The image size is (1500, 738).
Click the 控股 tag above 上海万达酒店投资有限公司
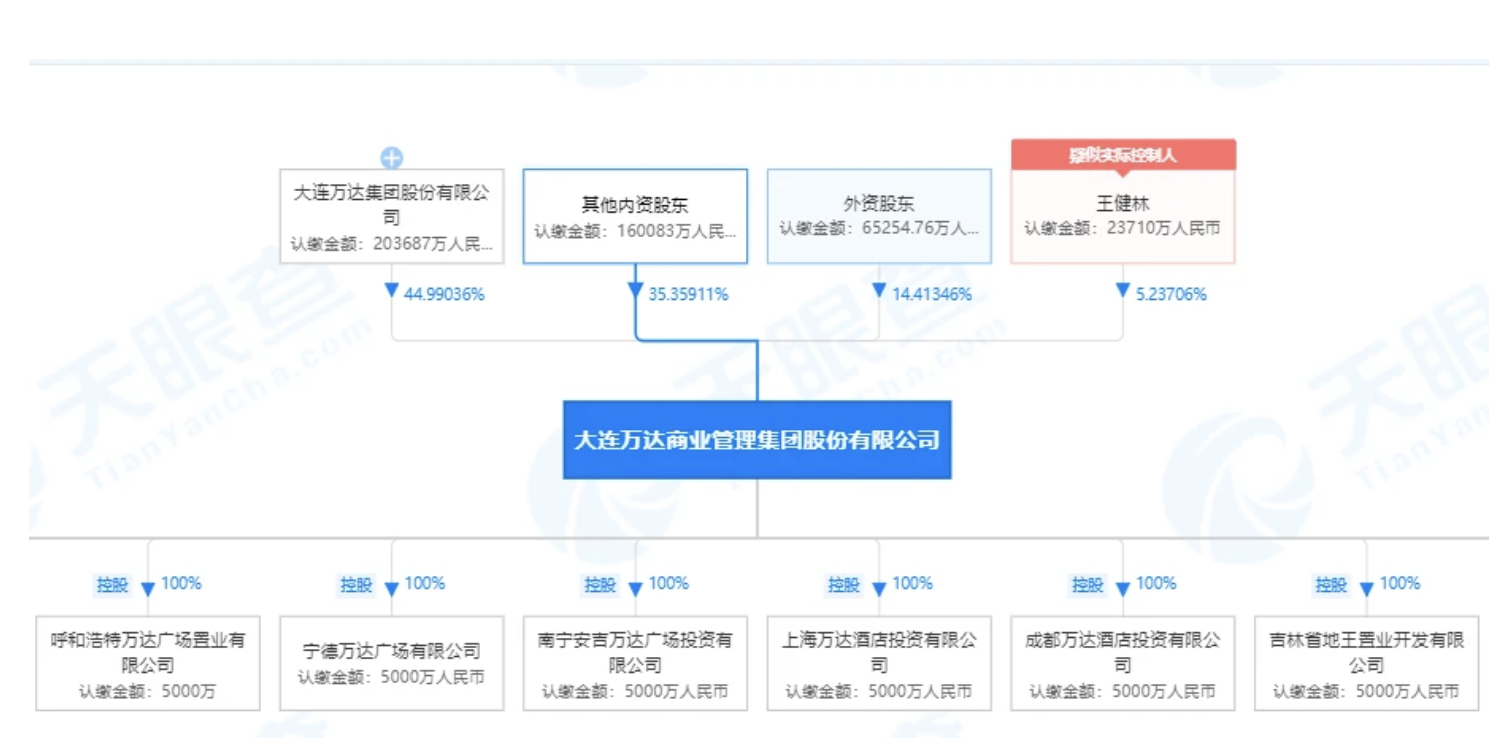[x=843, y=585]
